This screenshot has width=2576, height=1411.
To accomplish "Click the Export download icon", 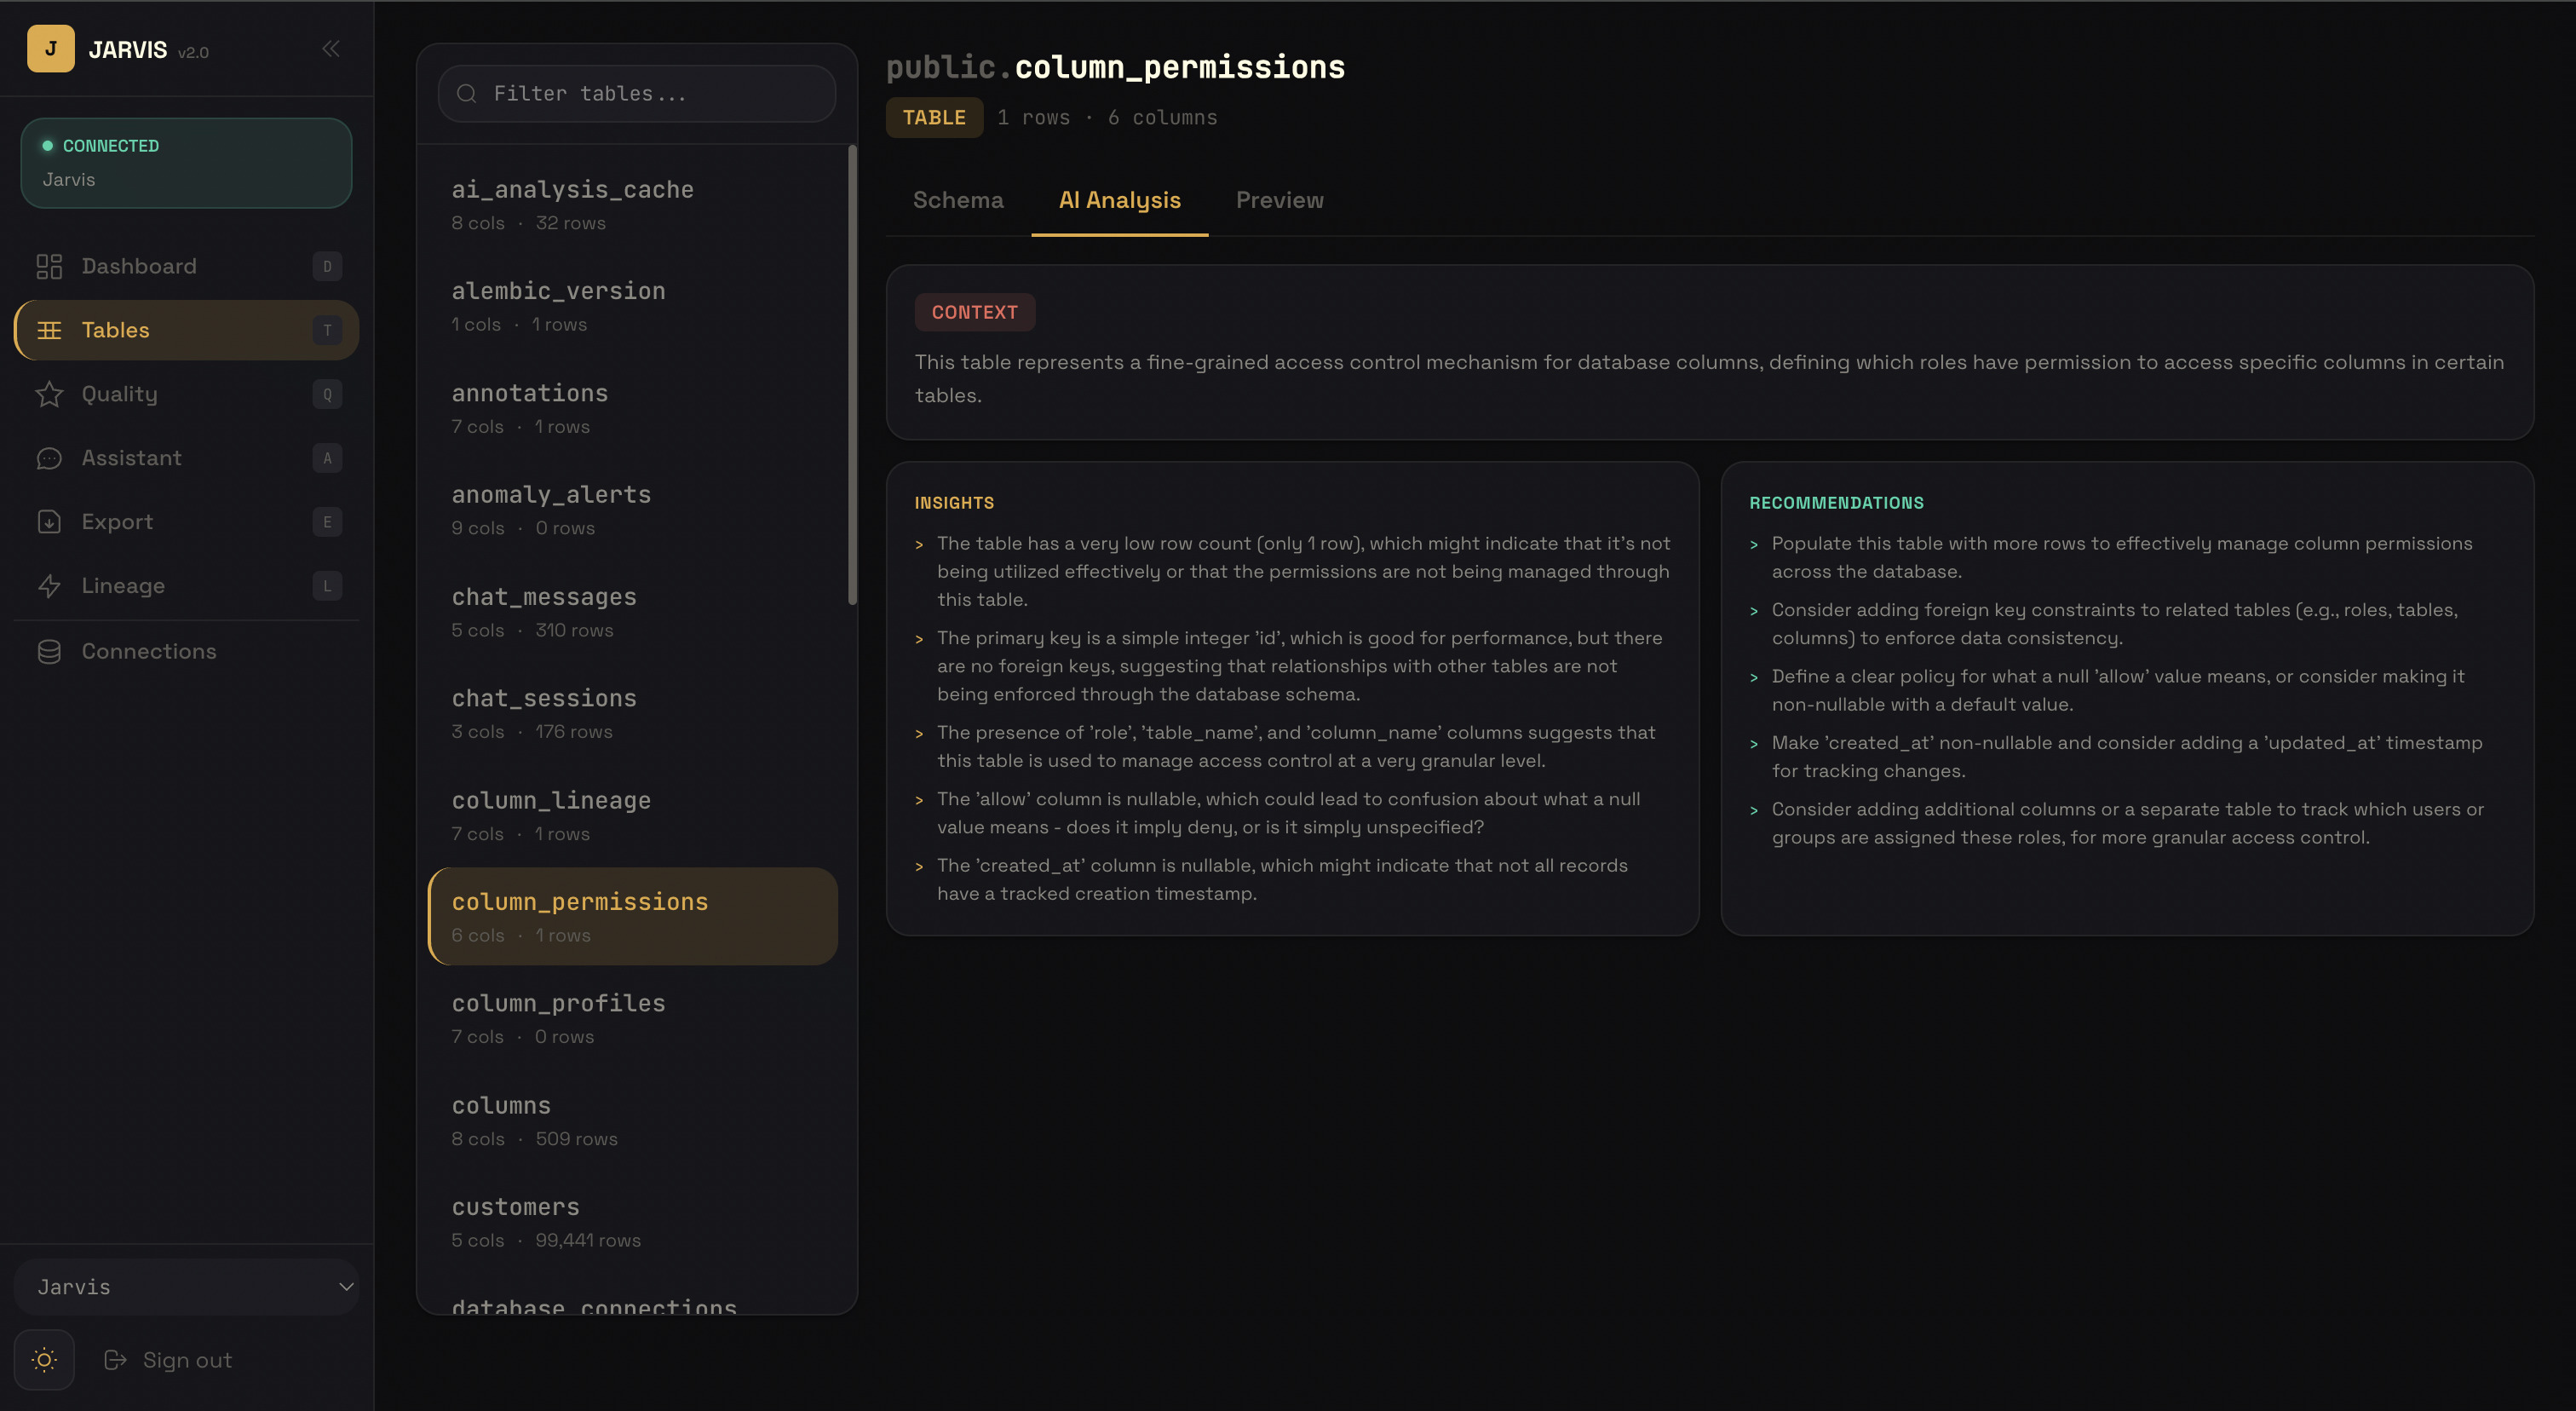I will (x=49, y=522).
